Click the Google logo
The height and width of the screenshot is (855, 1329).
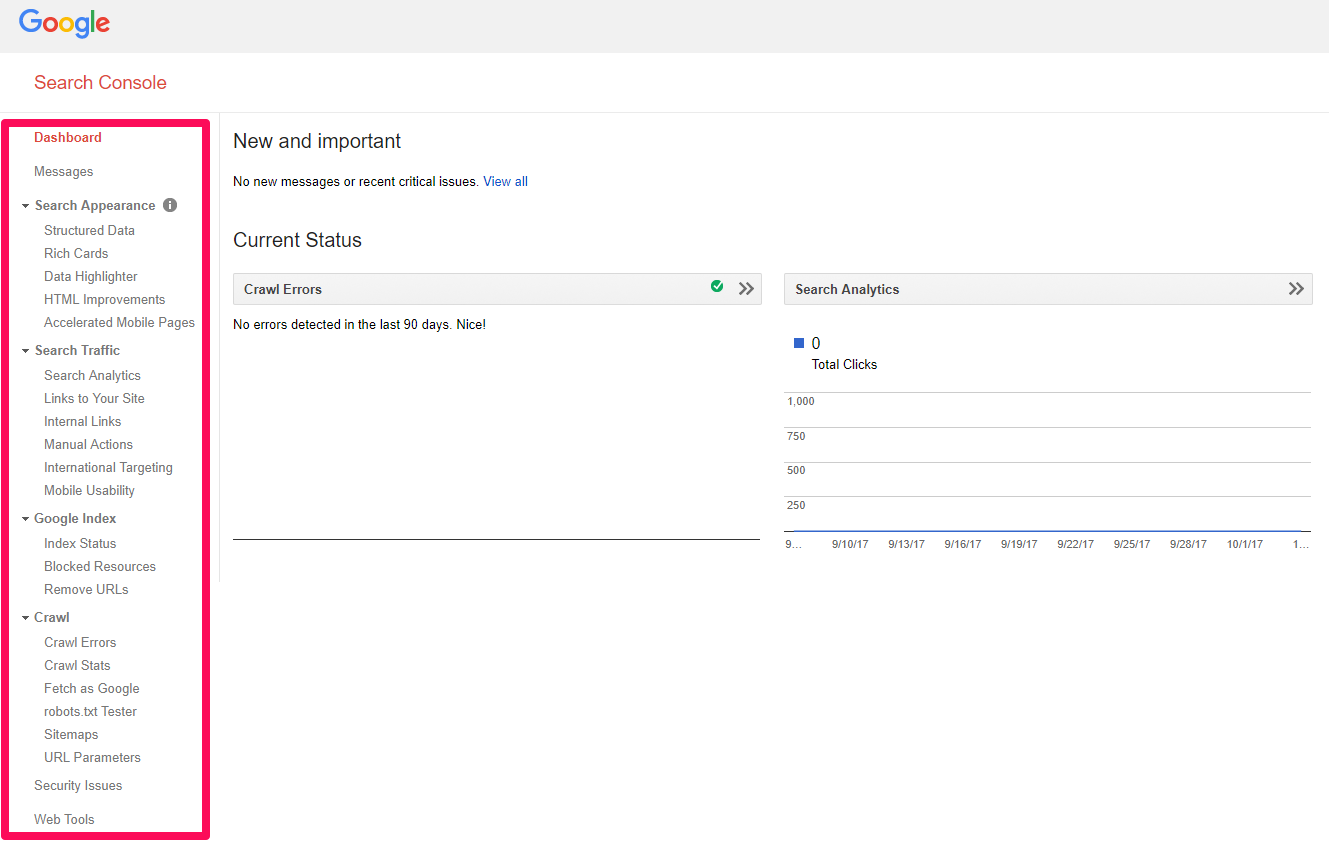pyautogui.click(x=64, y=24)
